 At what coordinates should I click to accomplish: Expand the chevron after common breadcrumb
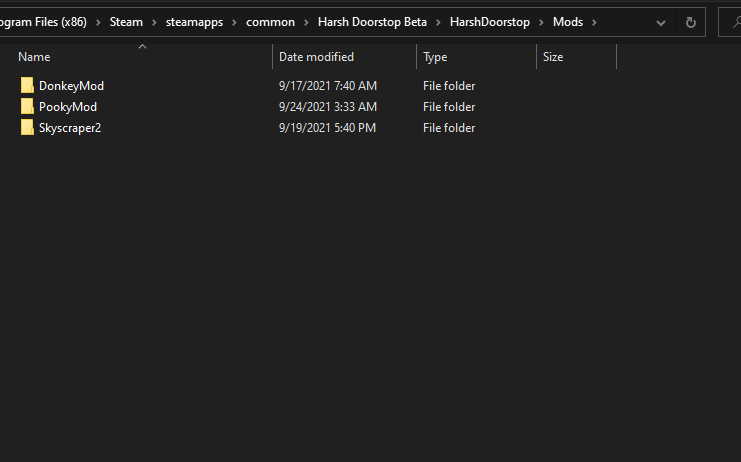[306, 22]
